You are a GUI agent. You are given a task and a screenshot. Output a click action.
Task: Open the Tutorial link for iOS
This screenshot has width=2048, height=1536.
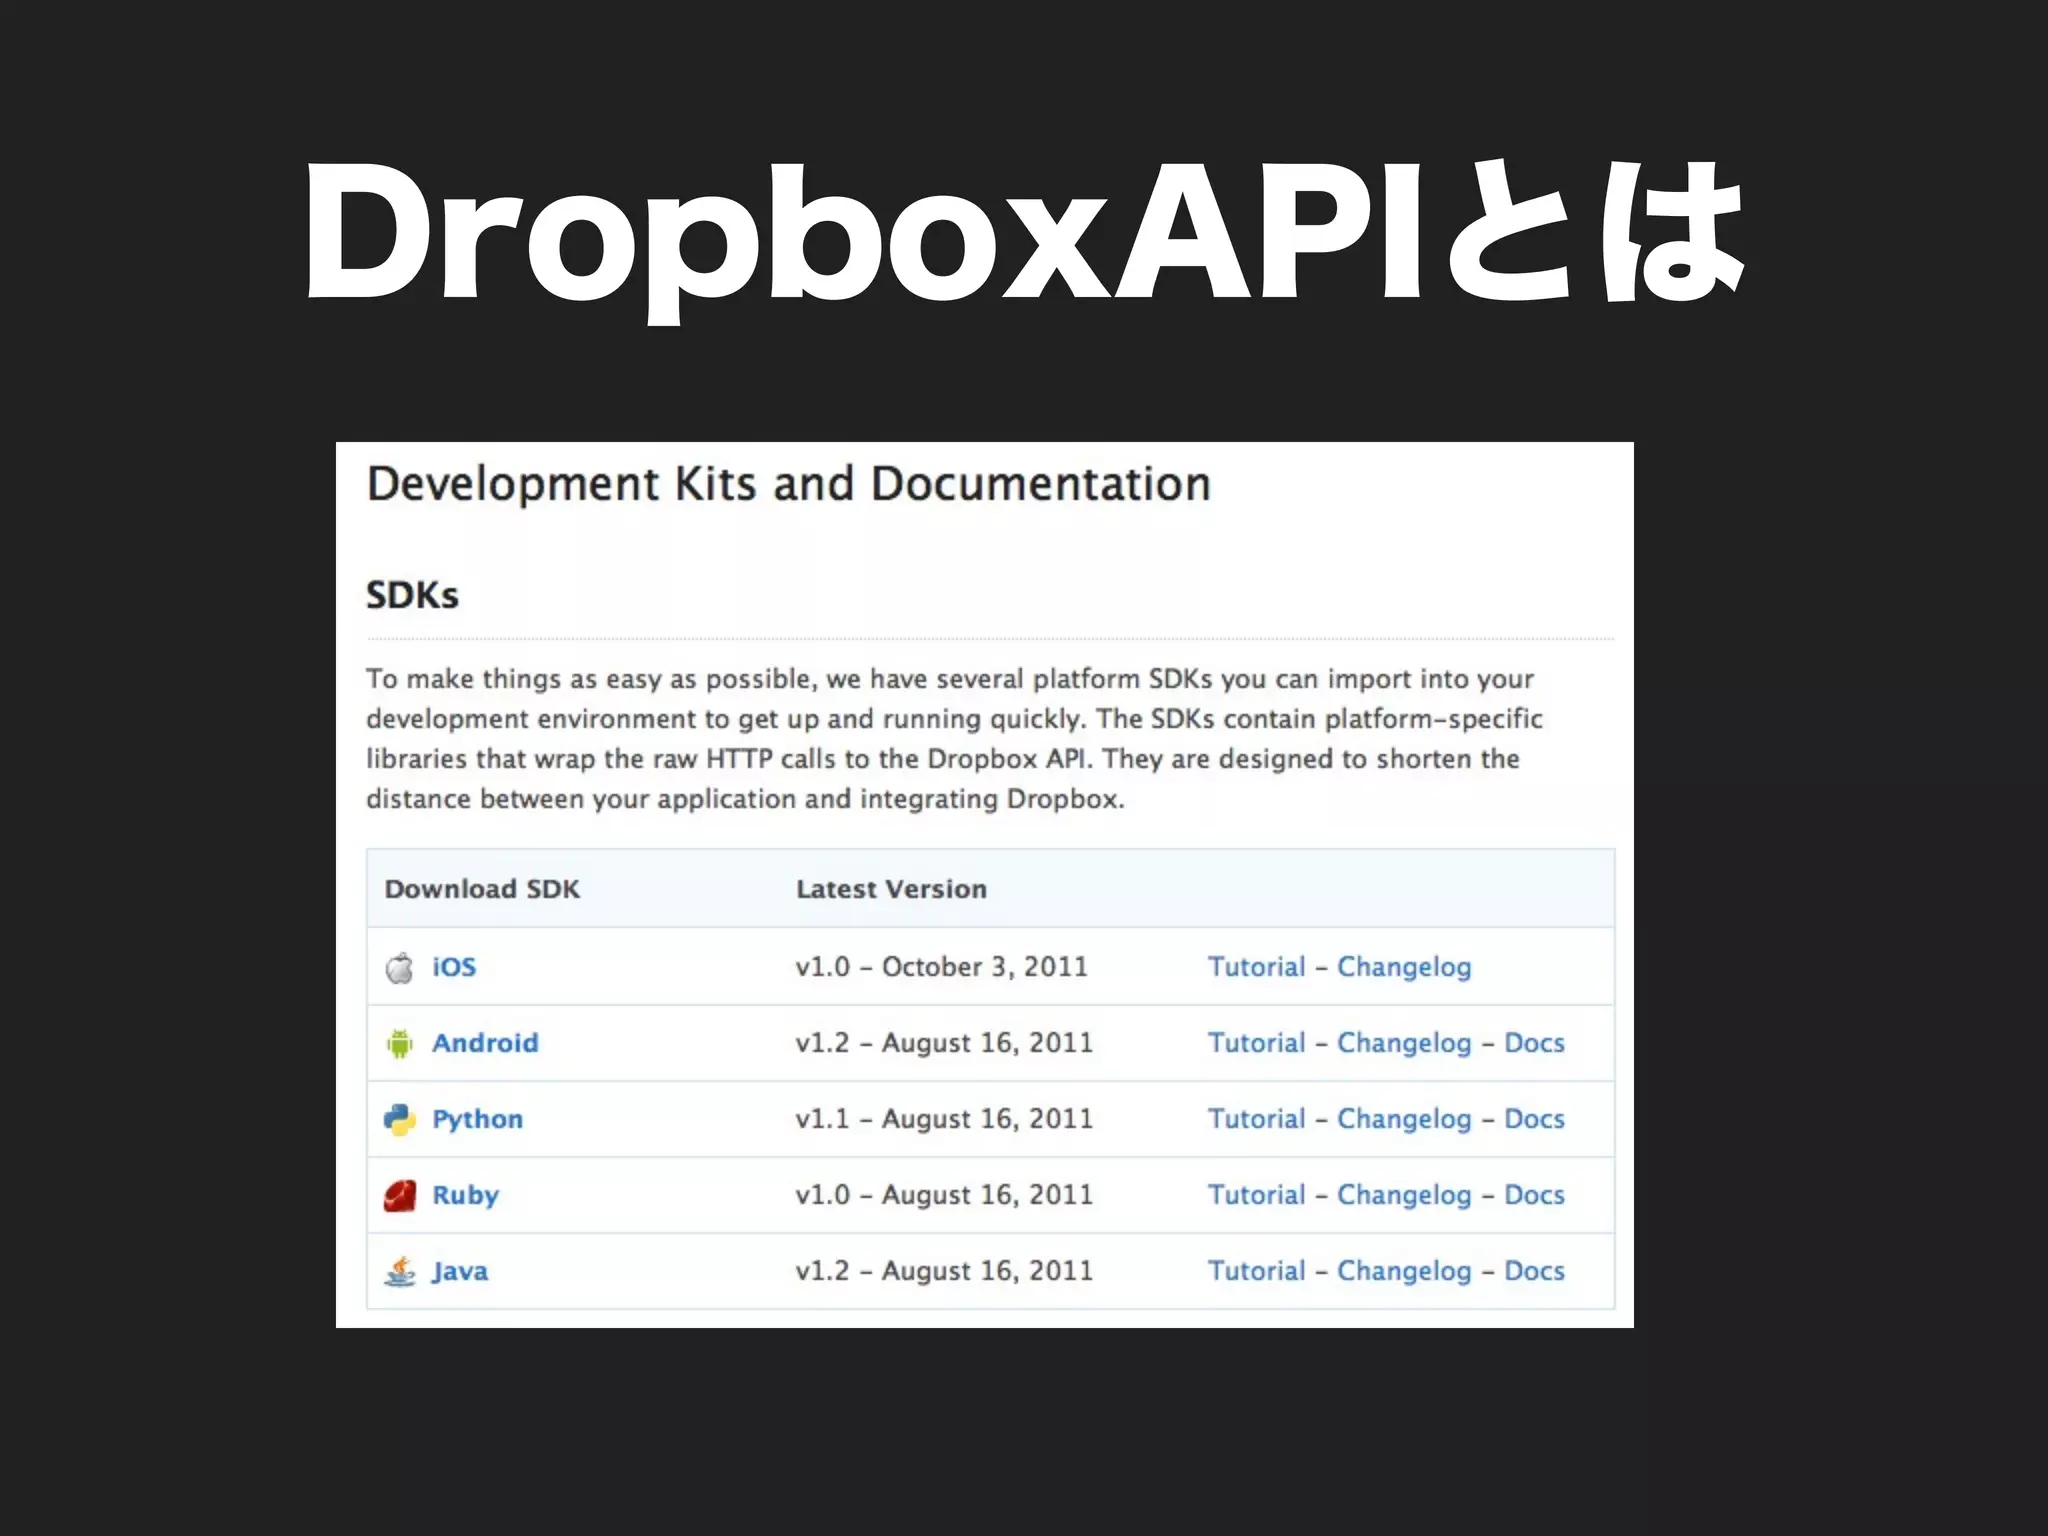point(1256,967)
